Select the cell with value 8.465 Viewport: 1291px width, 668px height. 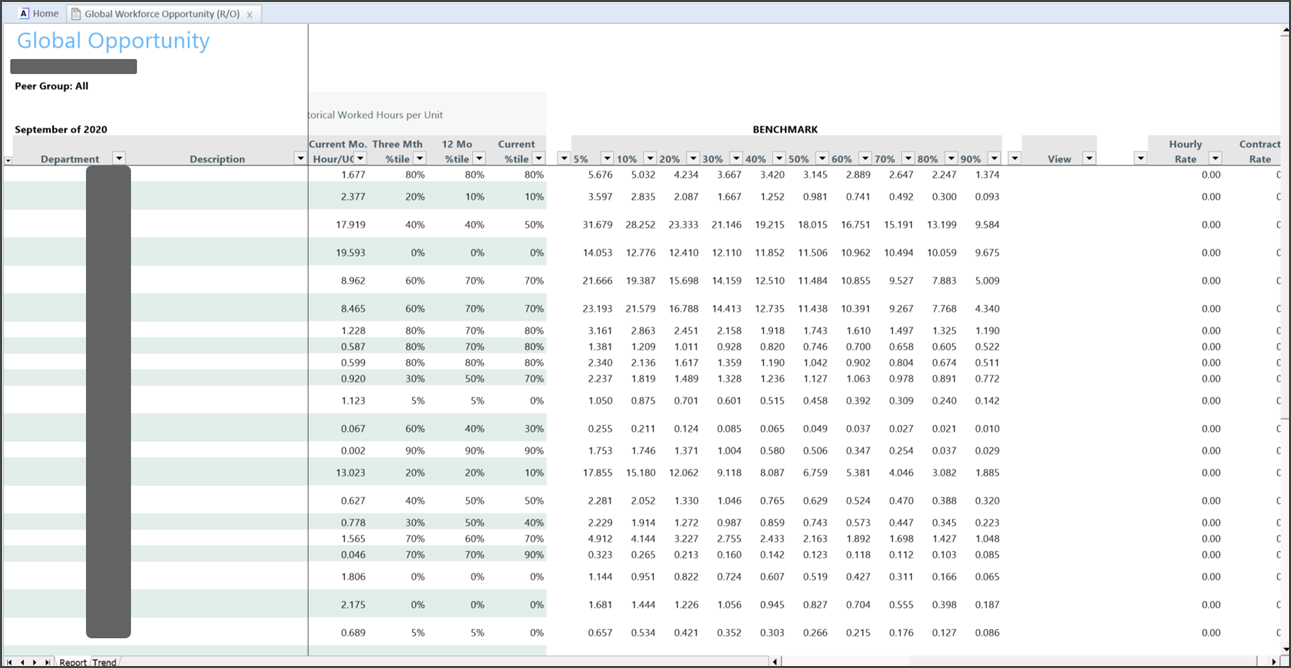(x=353, y=309)
